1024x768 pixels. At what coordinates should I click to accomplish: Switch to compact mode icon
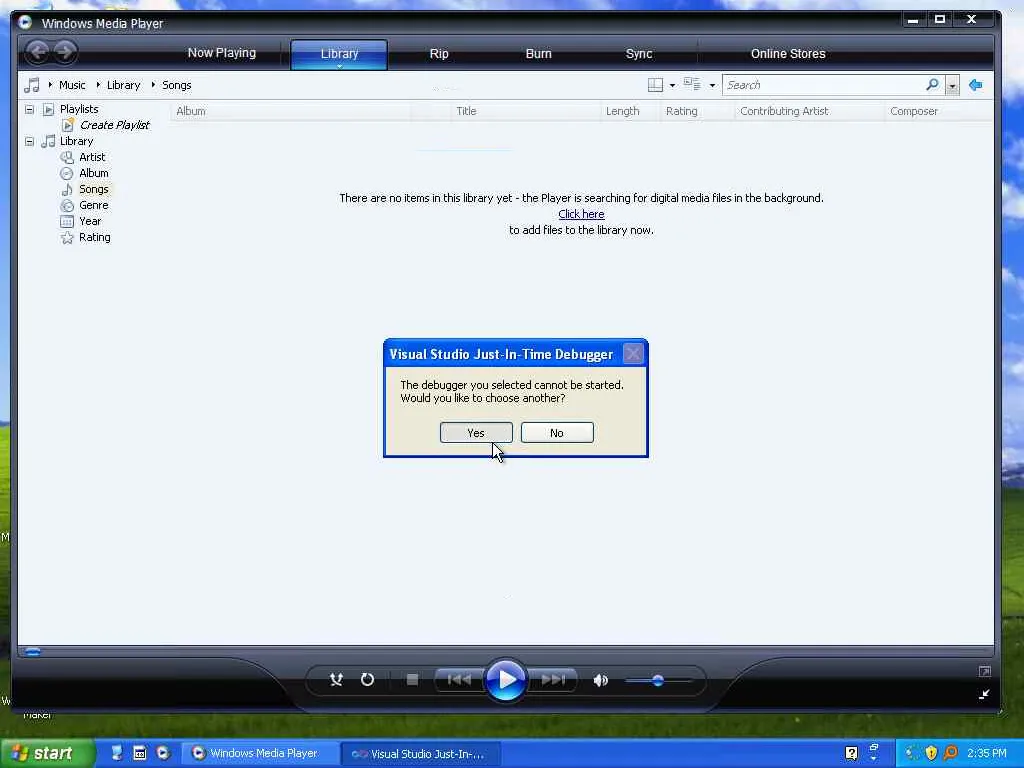tap(984, 694)
